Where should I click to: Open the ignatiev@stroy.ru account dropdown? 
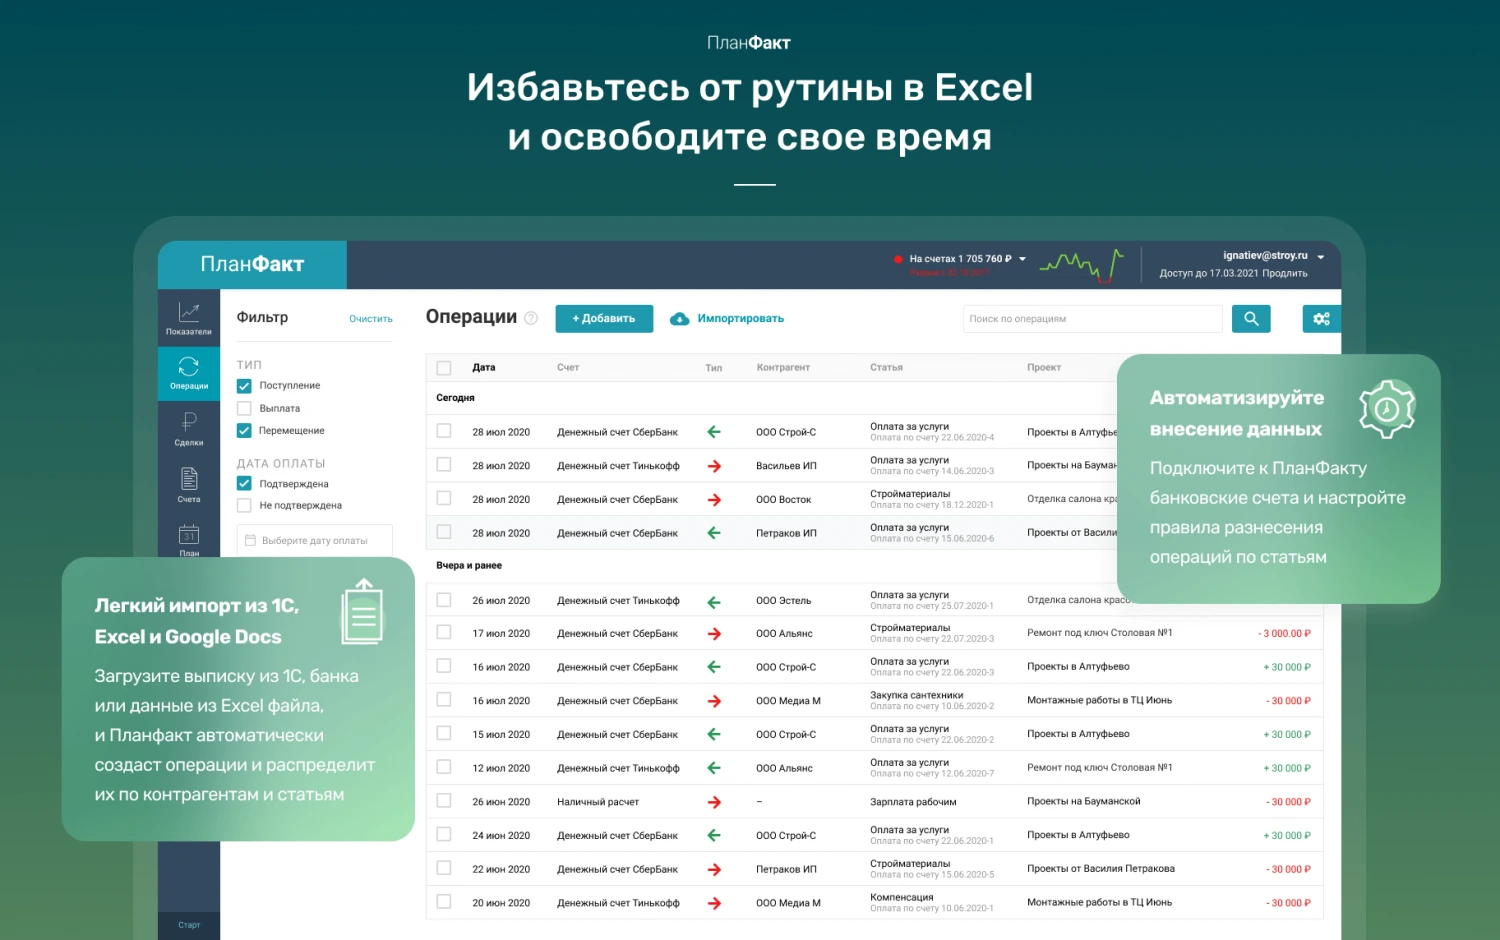tap(1320, 257)
